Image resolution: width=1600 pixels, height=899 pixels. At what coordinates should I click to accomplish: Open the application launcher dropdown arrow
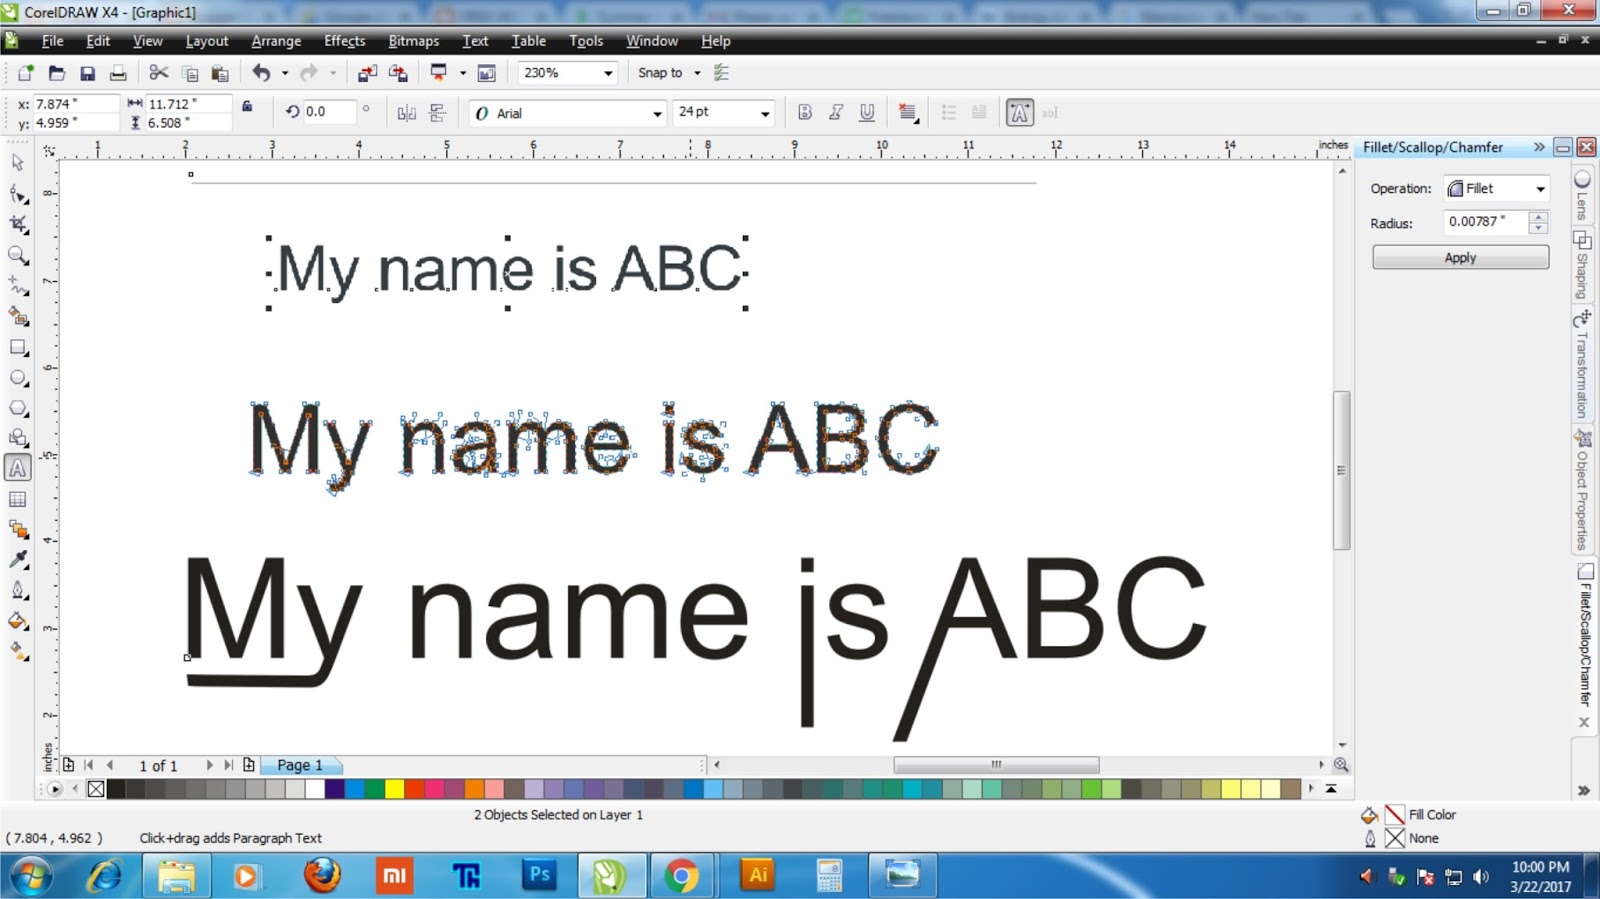coord(462,73)
